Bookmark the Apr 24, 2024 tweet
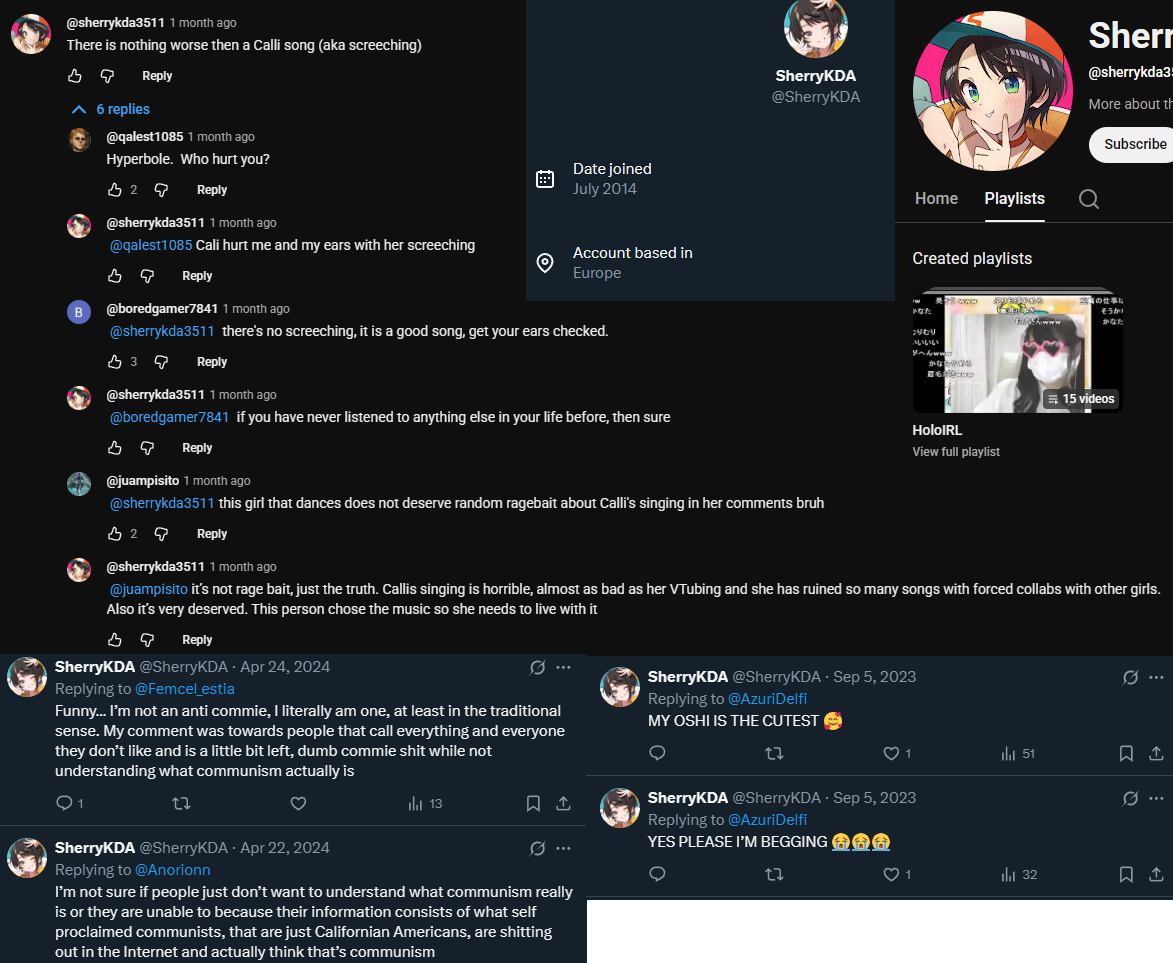 tap(533, 804)
